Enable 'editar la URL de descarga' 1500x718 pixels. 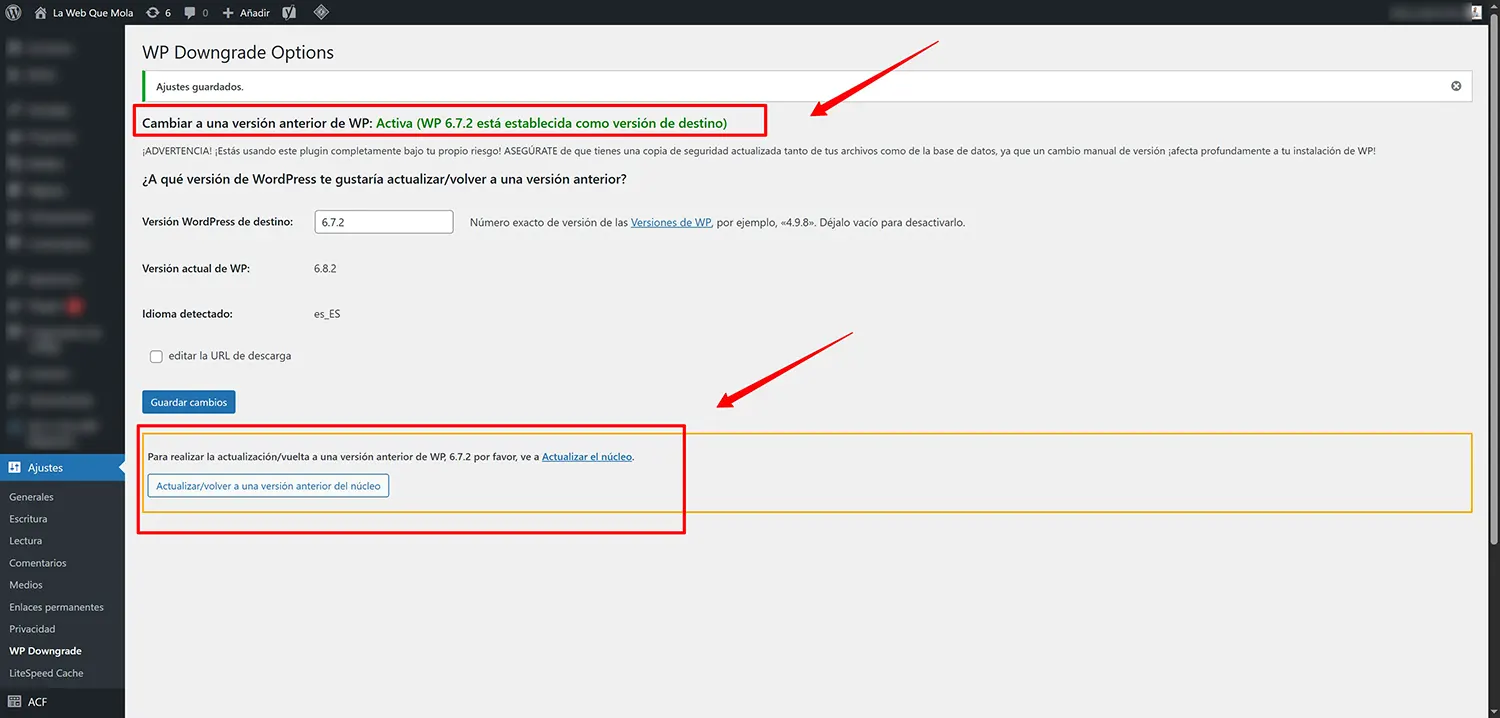click(156, 356)
